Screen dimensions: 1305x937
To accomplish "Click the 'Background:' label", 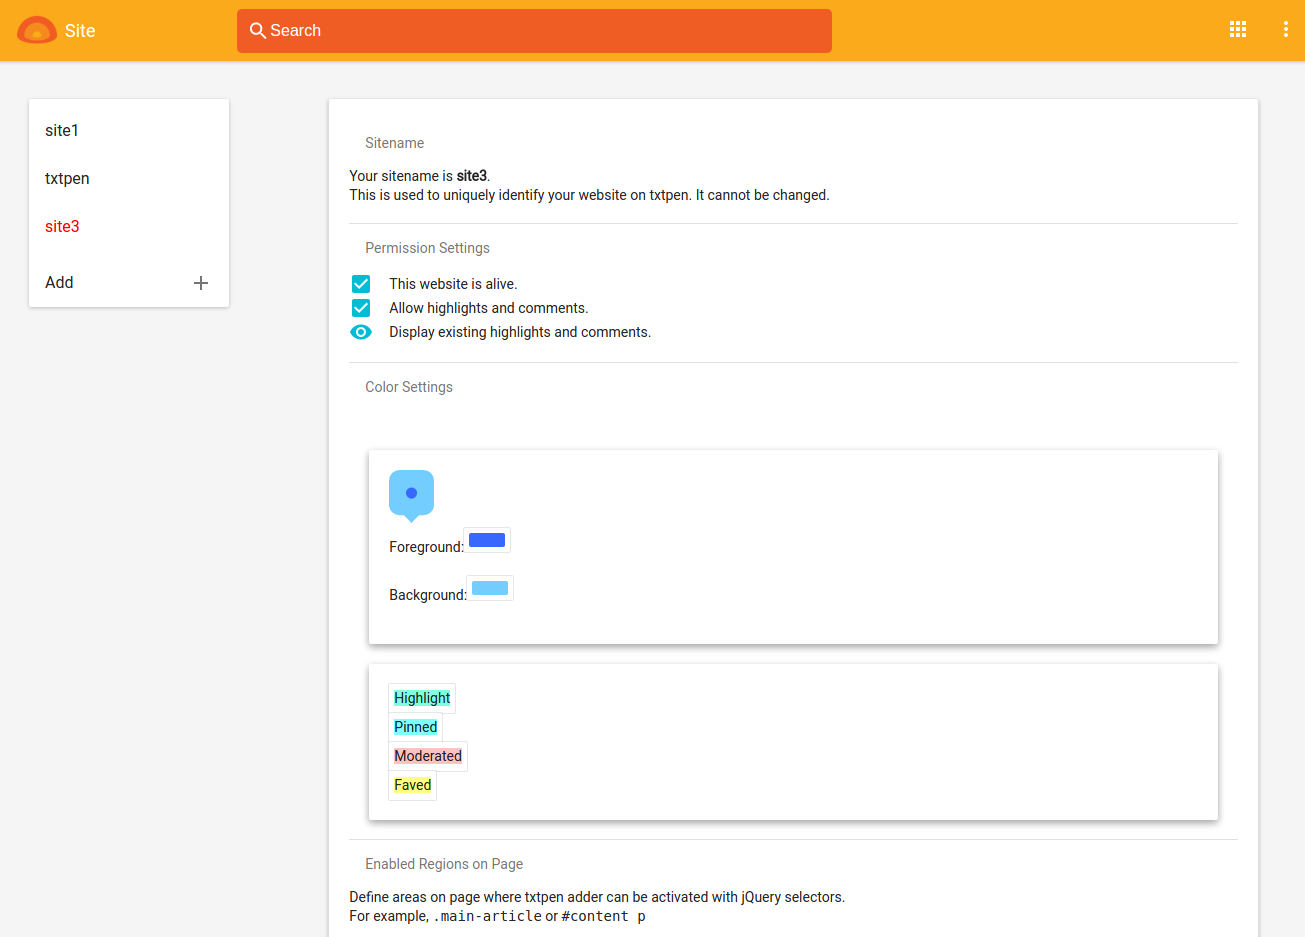I will (428, 595).
